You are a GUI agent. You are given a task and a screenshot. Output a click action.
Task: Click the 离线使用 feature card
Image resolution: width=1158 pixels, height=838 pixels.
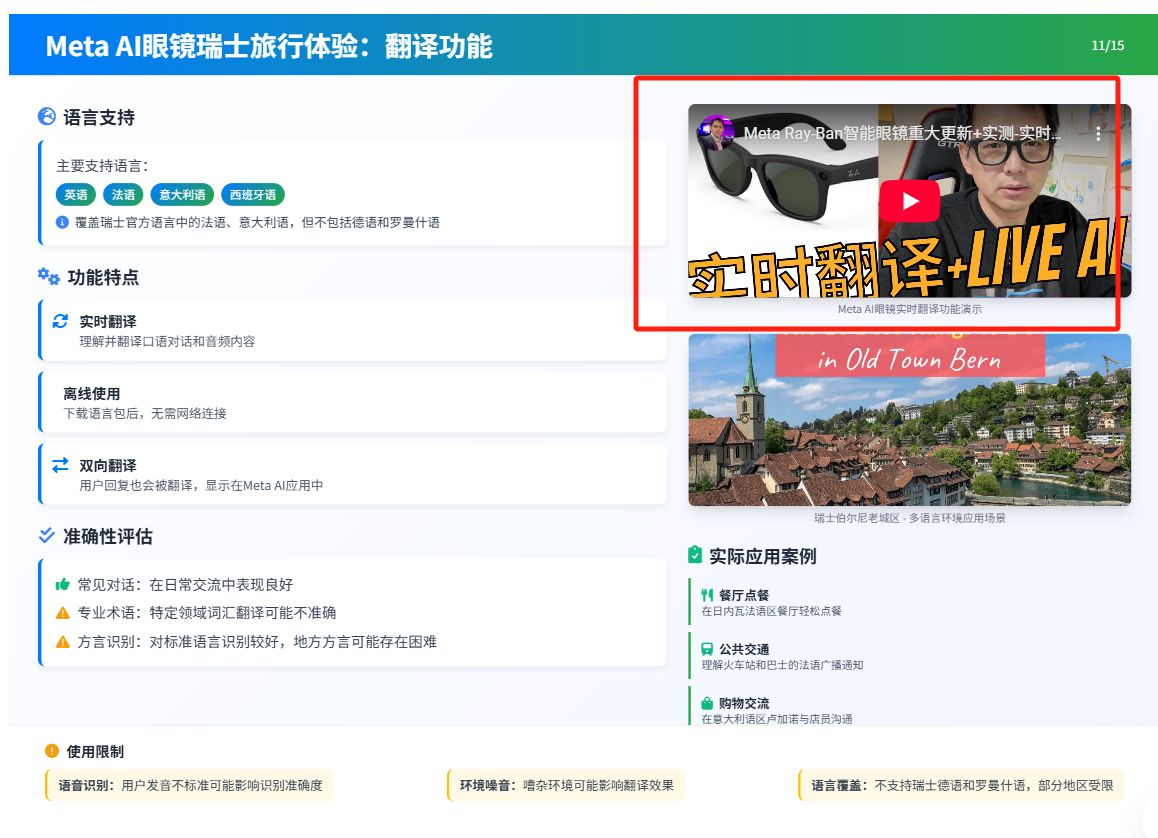[353, 402]
